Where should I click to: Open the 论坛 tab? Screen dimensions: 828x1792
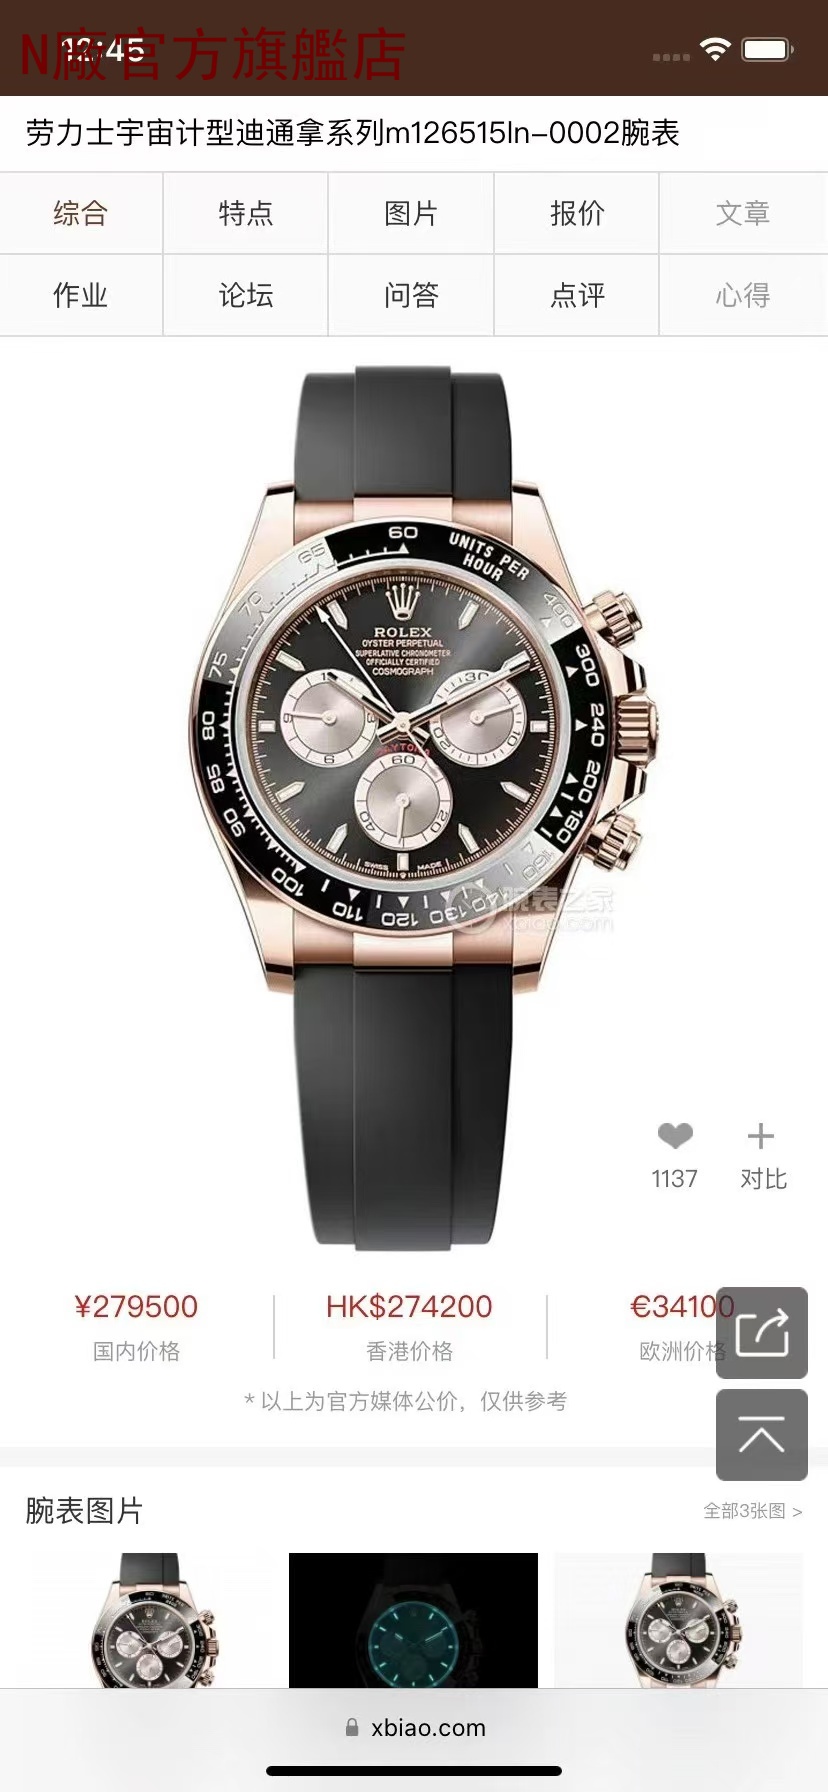(x=246, y=295)
